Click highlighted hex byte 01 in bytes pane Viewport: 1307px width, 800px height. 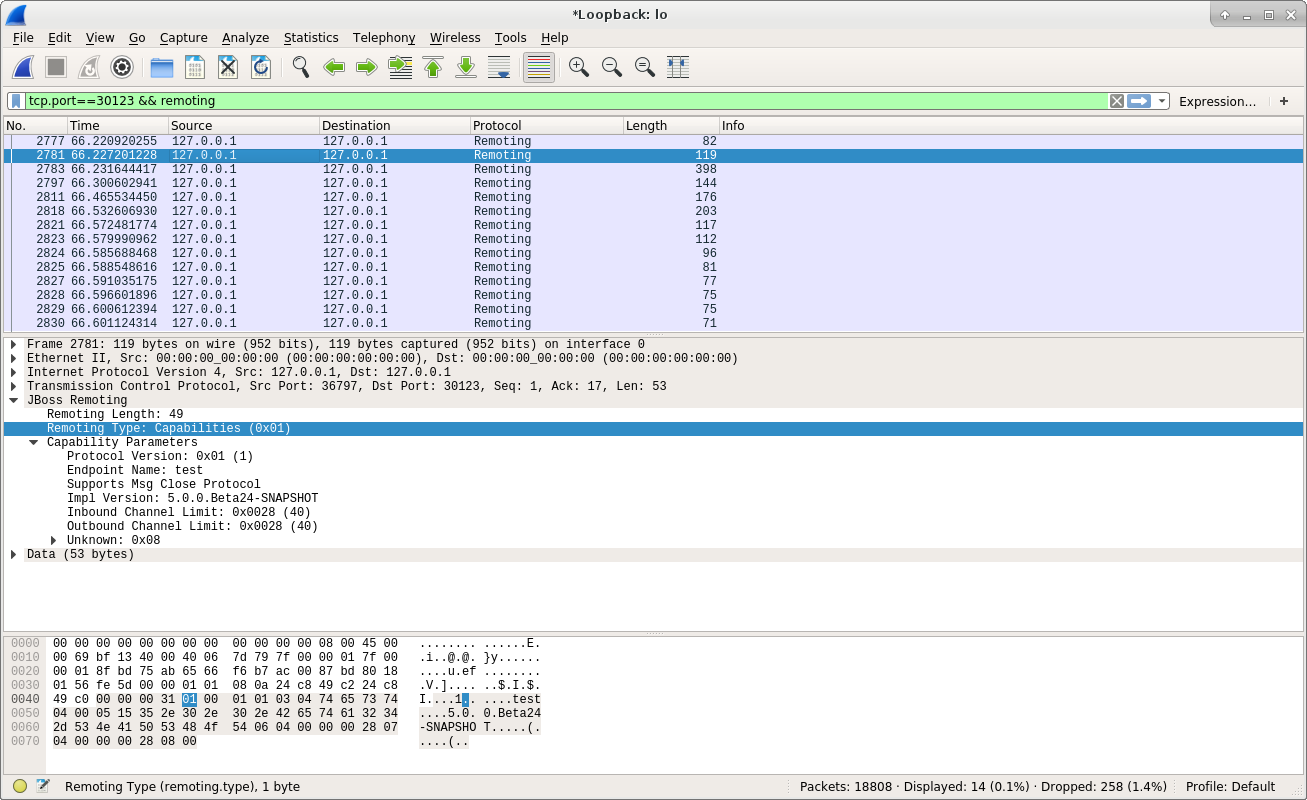point(190,699)
